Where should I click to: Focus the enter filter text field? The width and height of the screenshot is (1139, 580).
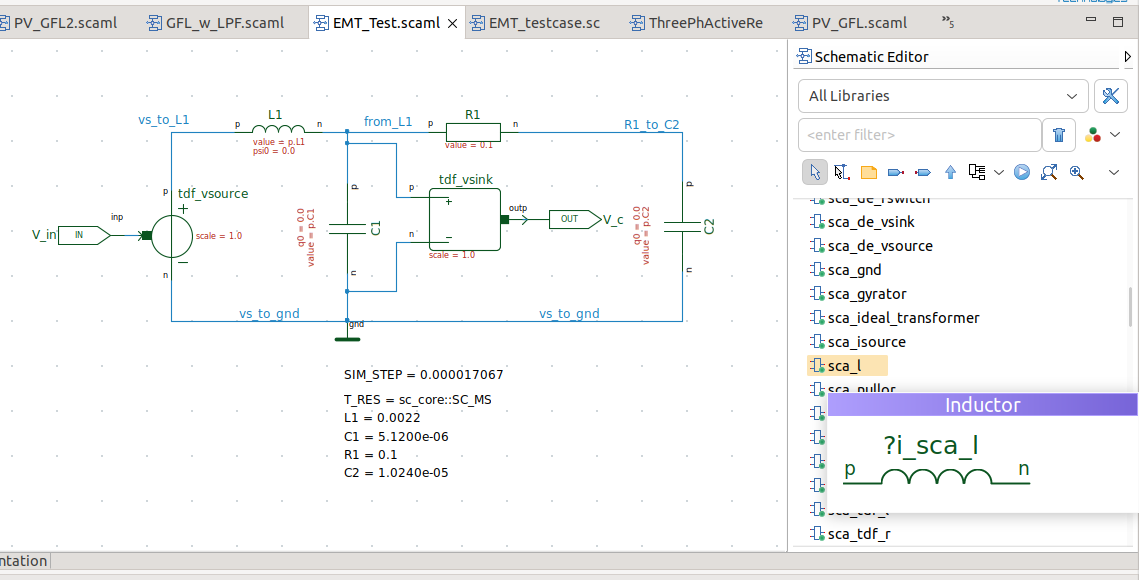[920, 135]
